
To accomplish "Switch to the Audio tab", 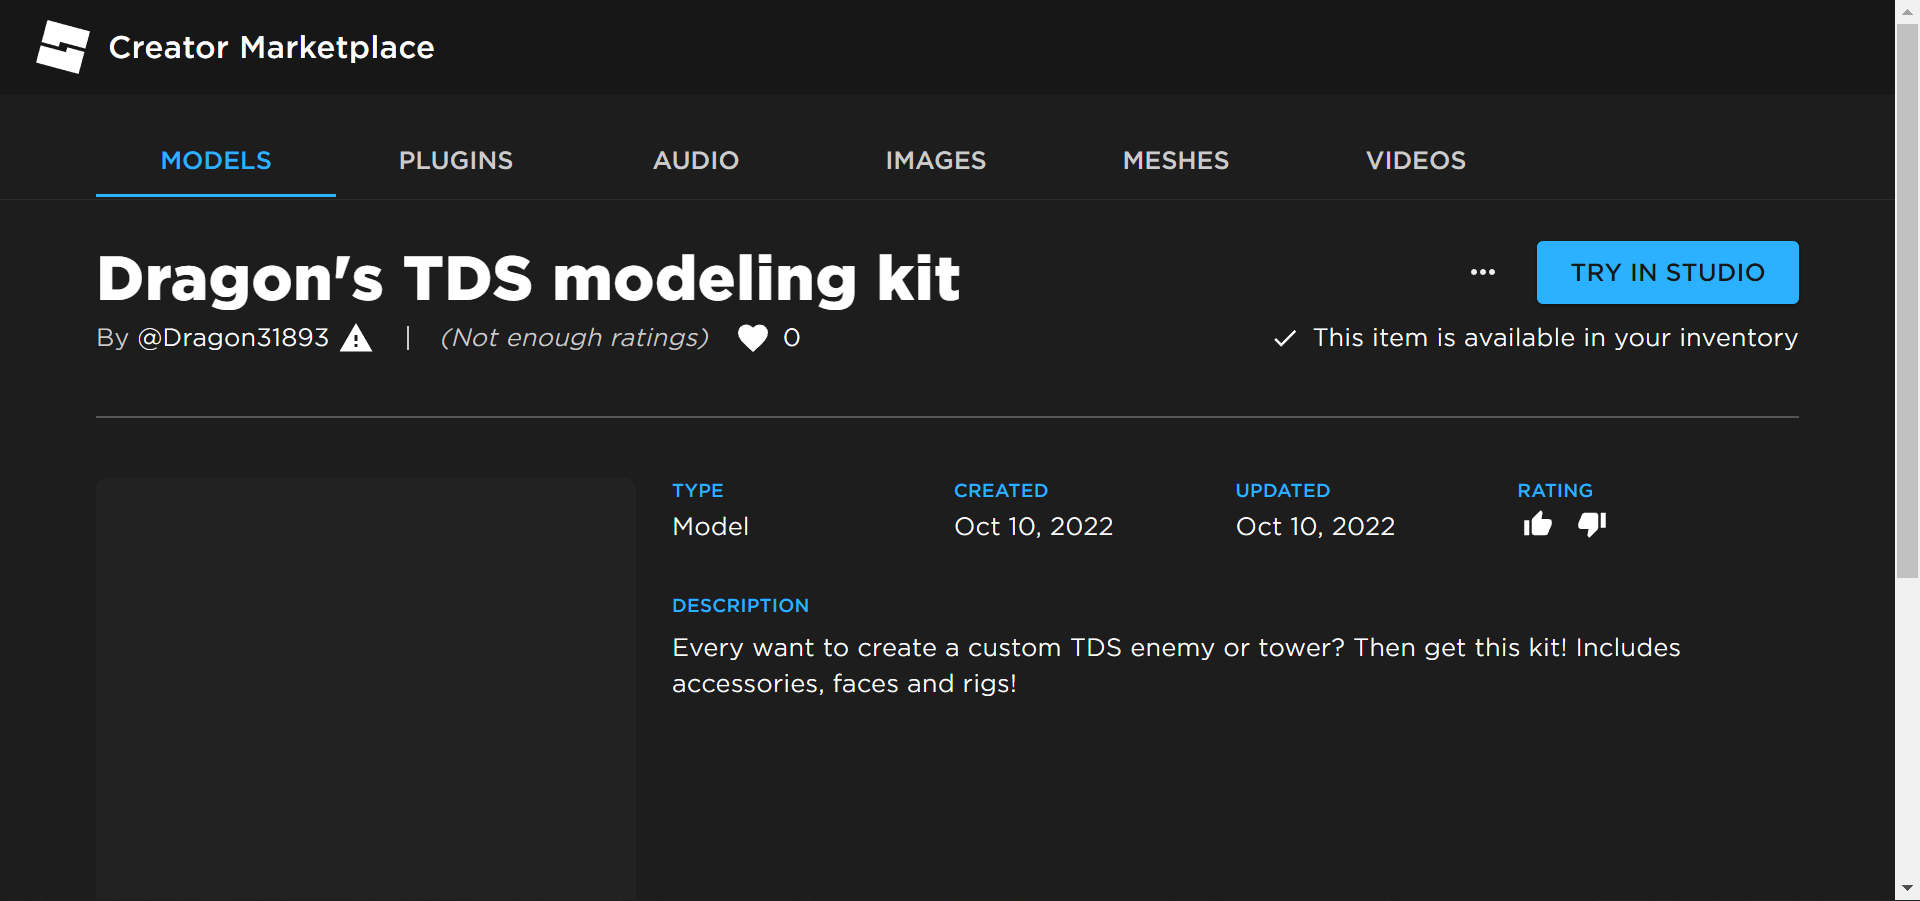I will (x=695, y=160).
